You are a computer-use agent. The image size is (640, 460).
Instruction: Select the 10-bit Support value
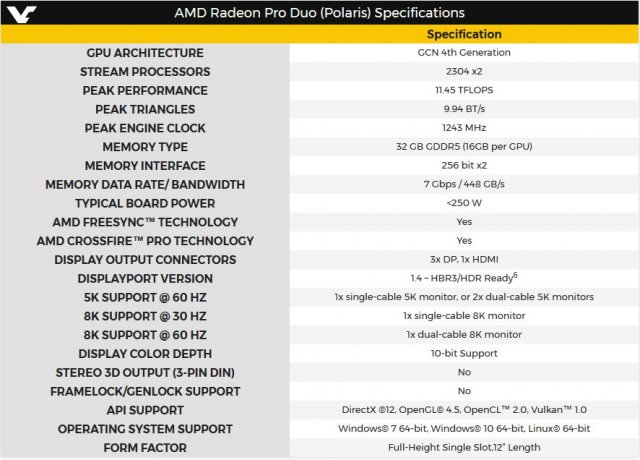pos(463,353)
